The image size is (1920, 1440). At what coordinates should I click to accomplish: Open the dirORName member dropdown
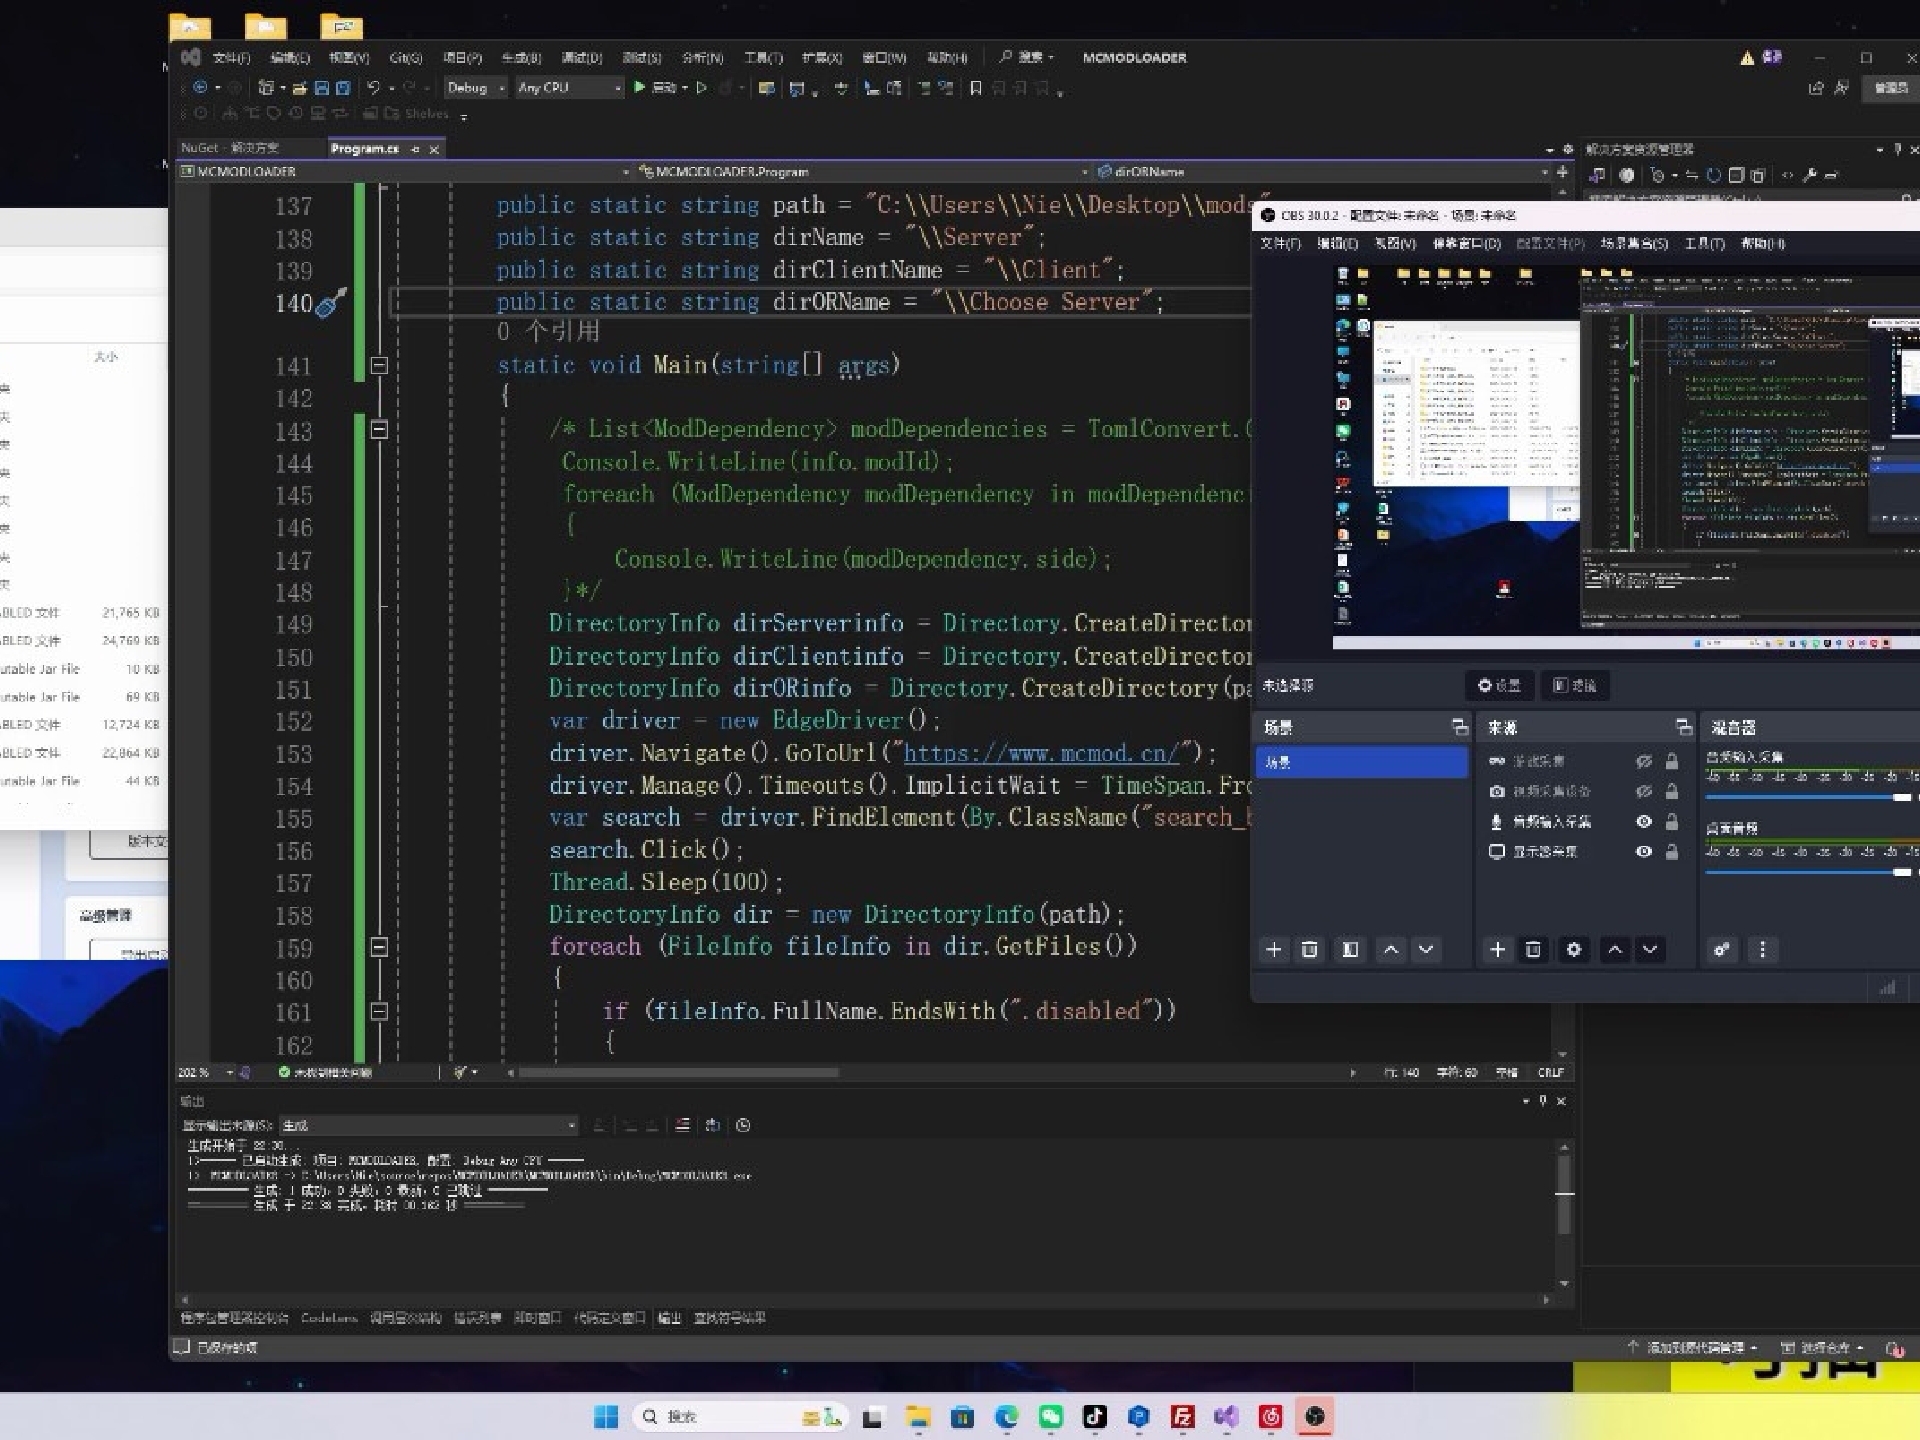pos(1322,172)
